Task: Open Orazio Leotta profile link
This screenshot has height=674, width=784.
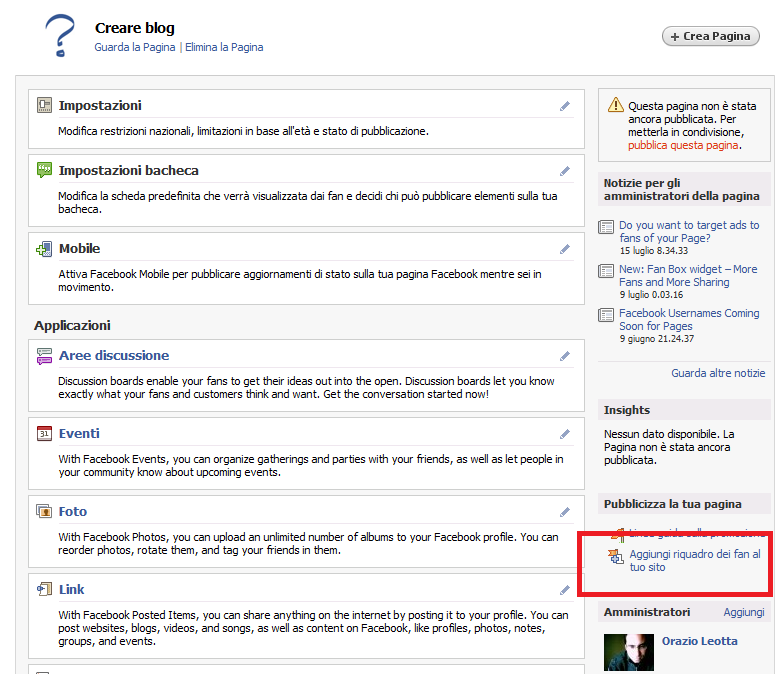Action: (700, 641)
